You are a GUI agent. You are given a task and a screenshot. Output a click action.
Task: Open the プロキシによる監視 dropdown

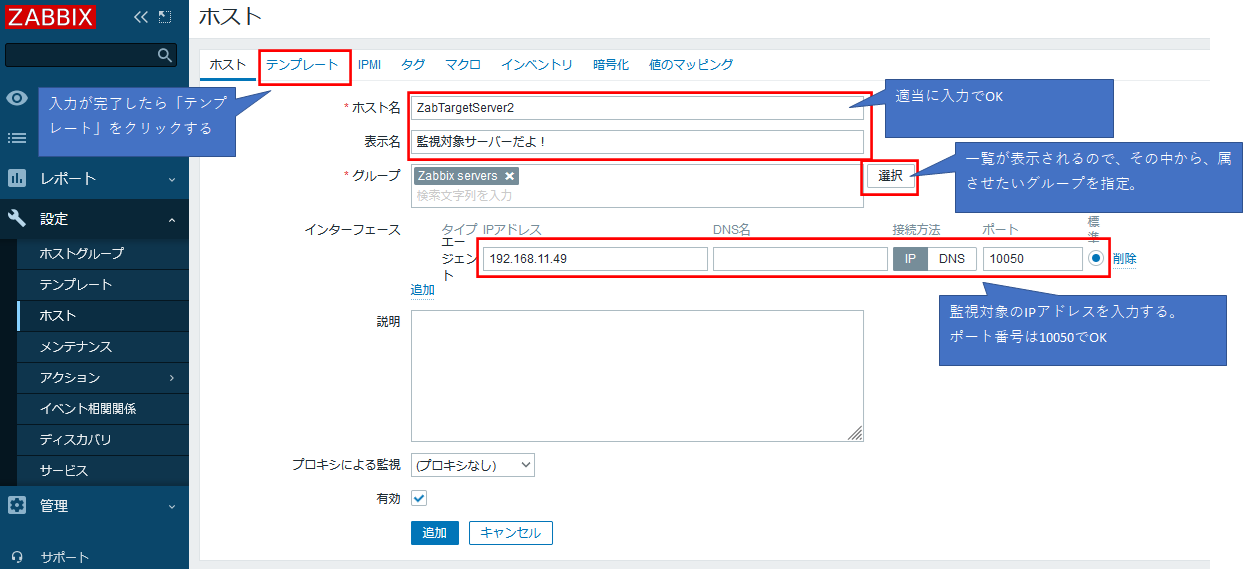tap(473, 466)
